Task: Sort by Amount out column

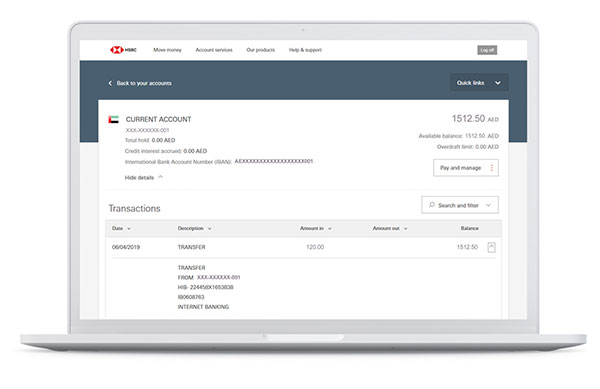Action: coord(390,228)
